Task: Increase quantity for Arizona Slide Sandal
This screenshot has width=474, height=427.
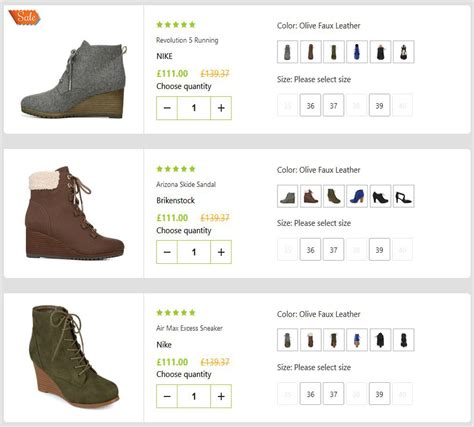Action: [x=221, y=252]
